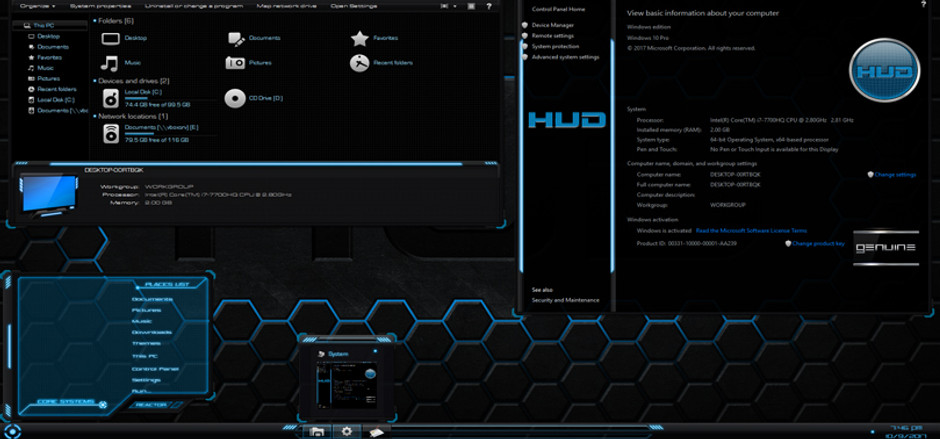Select Favorites in the navigation tree
Screen dimensions: 940x439
pos(49,58)
